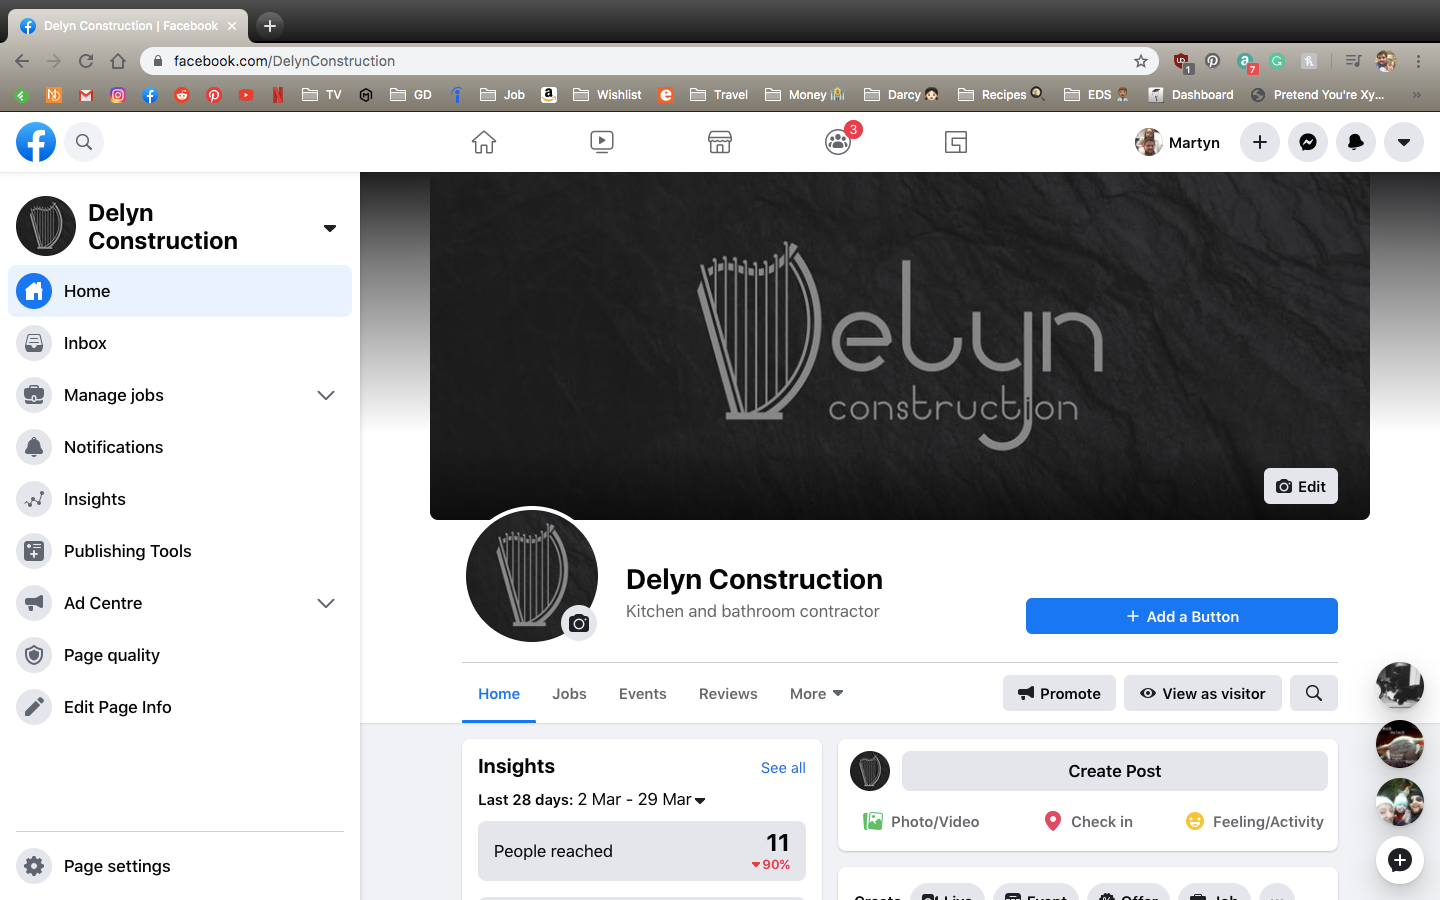Switch to the Events tab
The image size is (1440, 900).
click(x=642, y=693)
